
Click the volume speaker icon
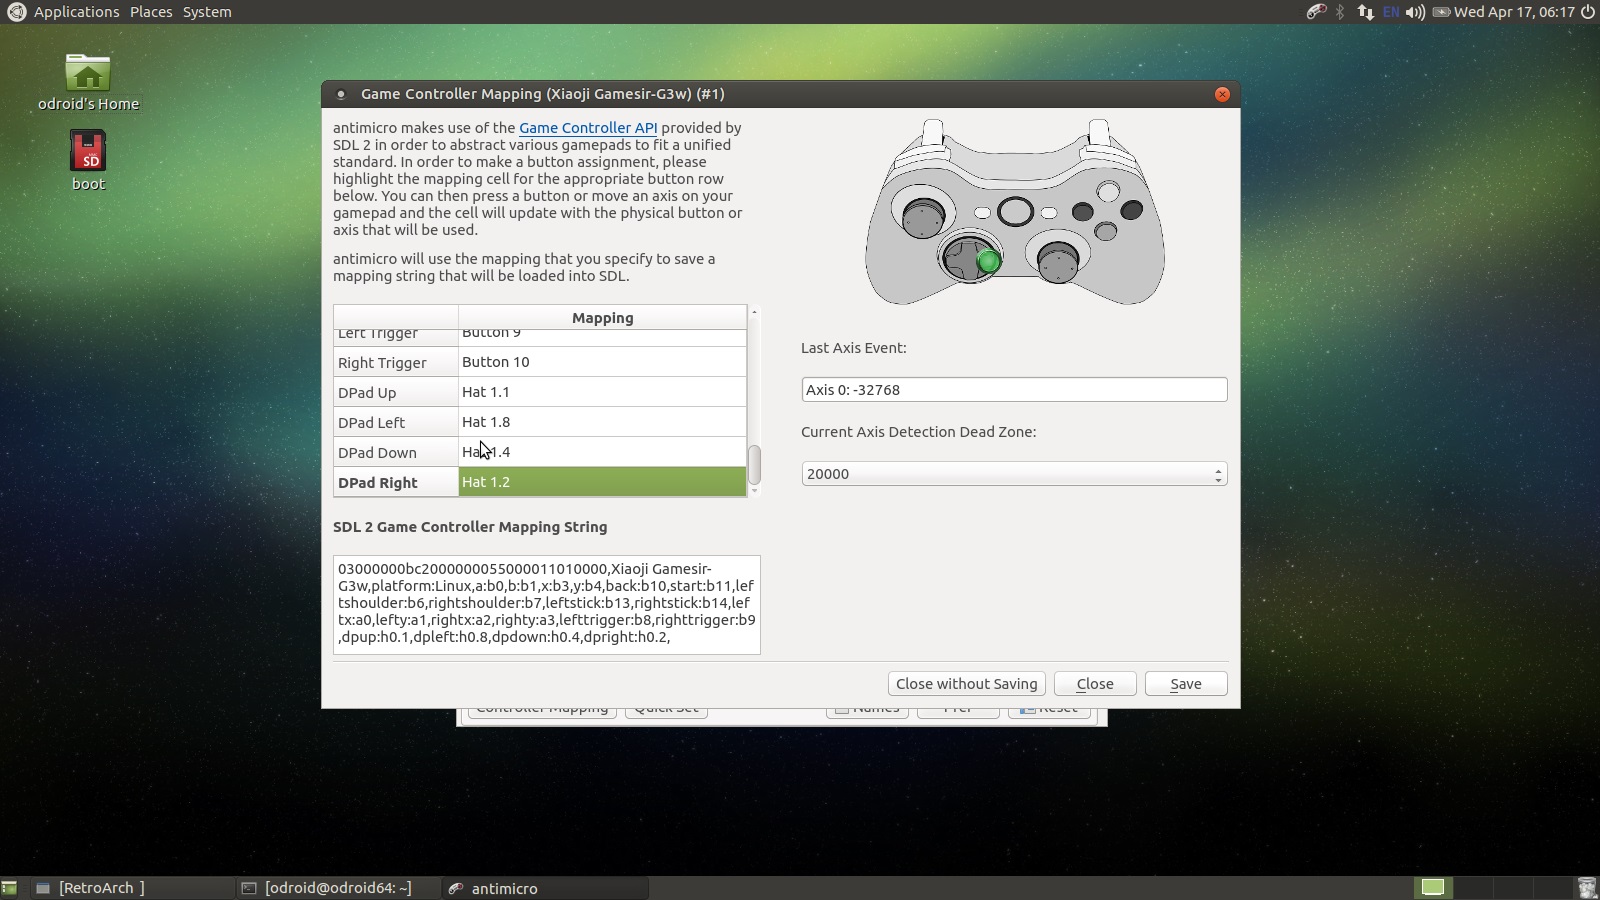click(1415, 12)
